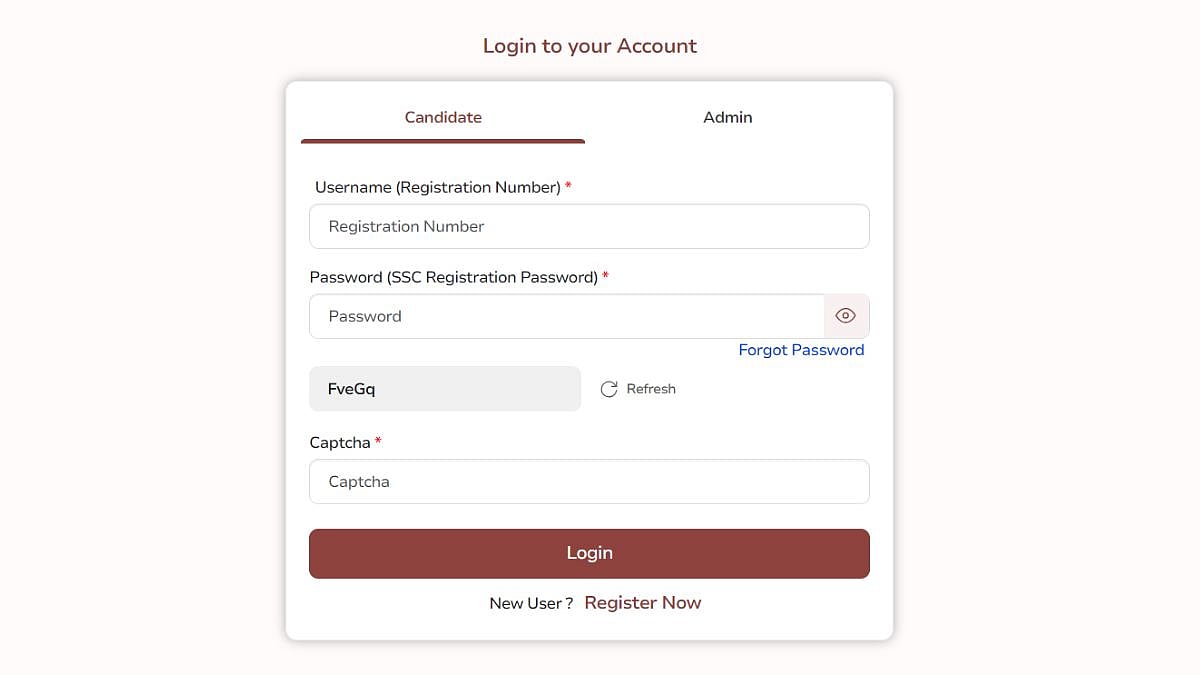Click the red asterisk after Captcha label
The width and height of the screenshot is (1200, 675).
378,441
